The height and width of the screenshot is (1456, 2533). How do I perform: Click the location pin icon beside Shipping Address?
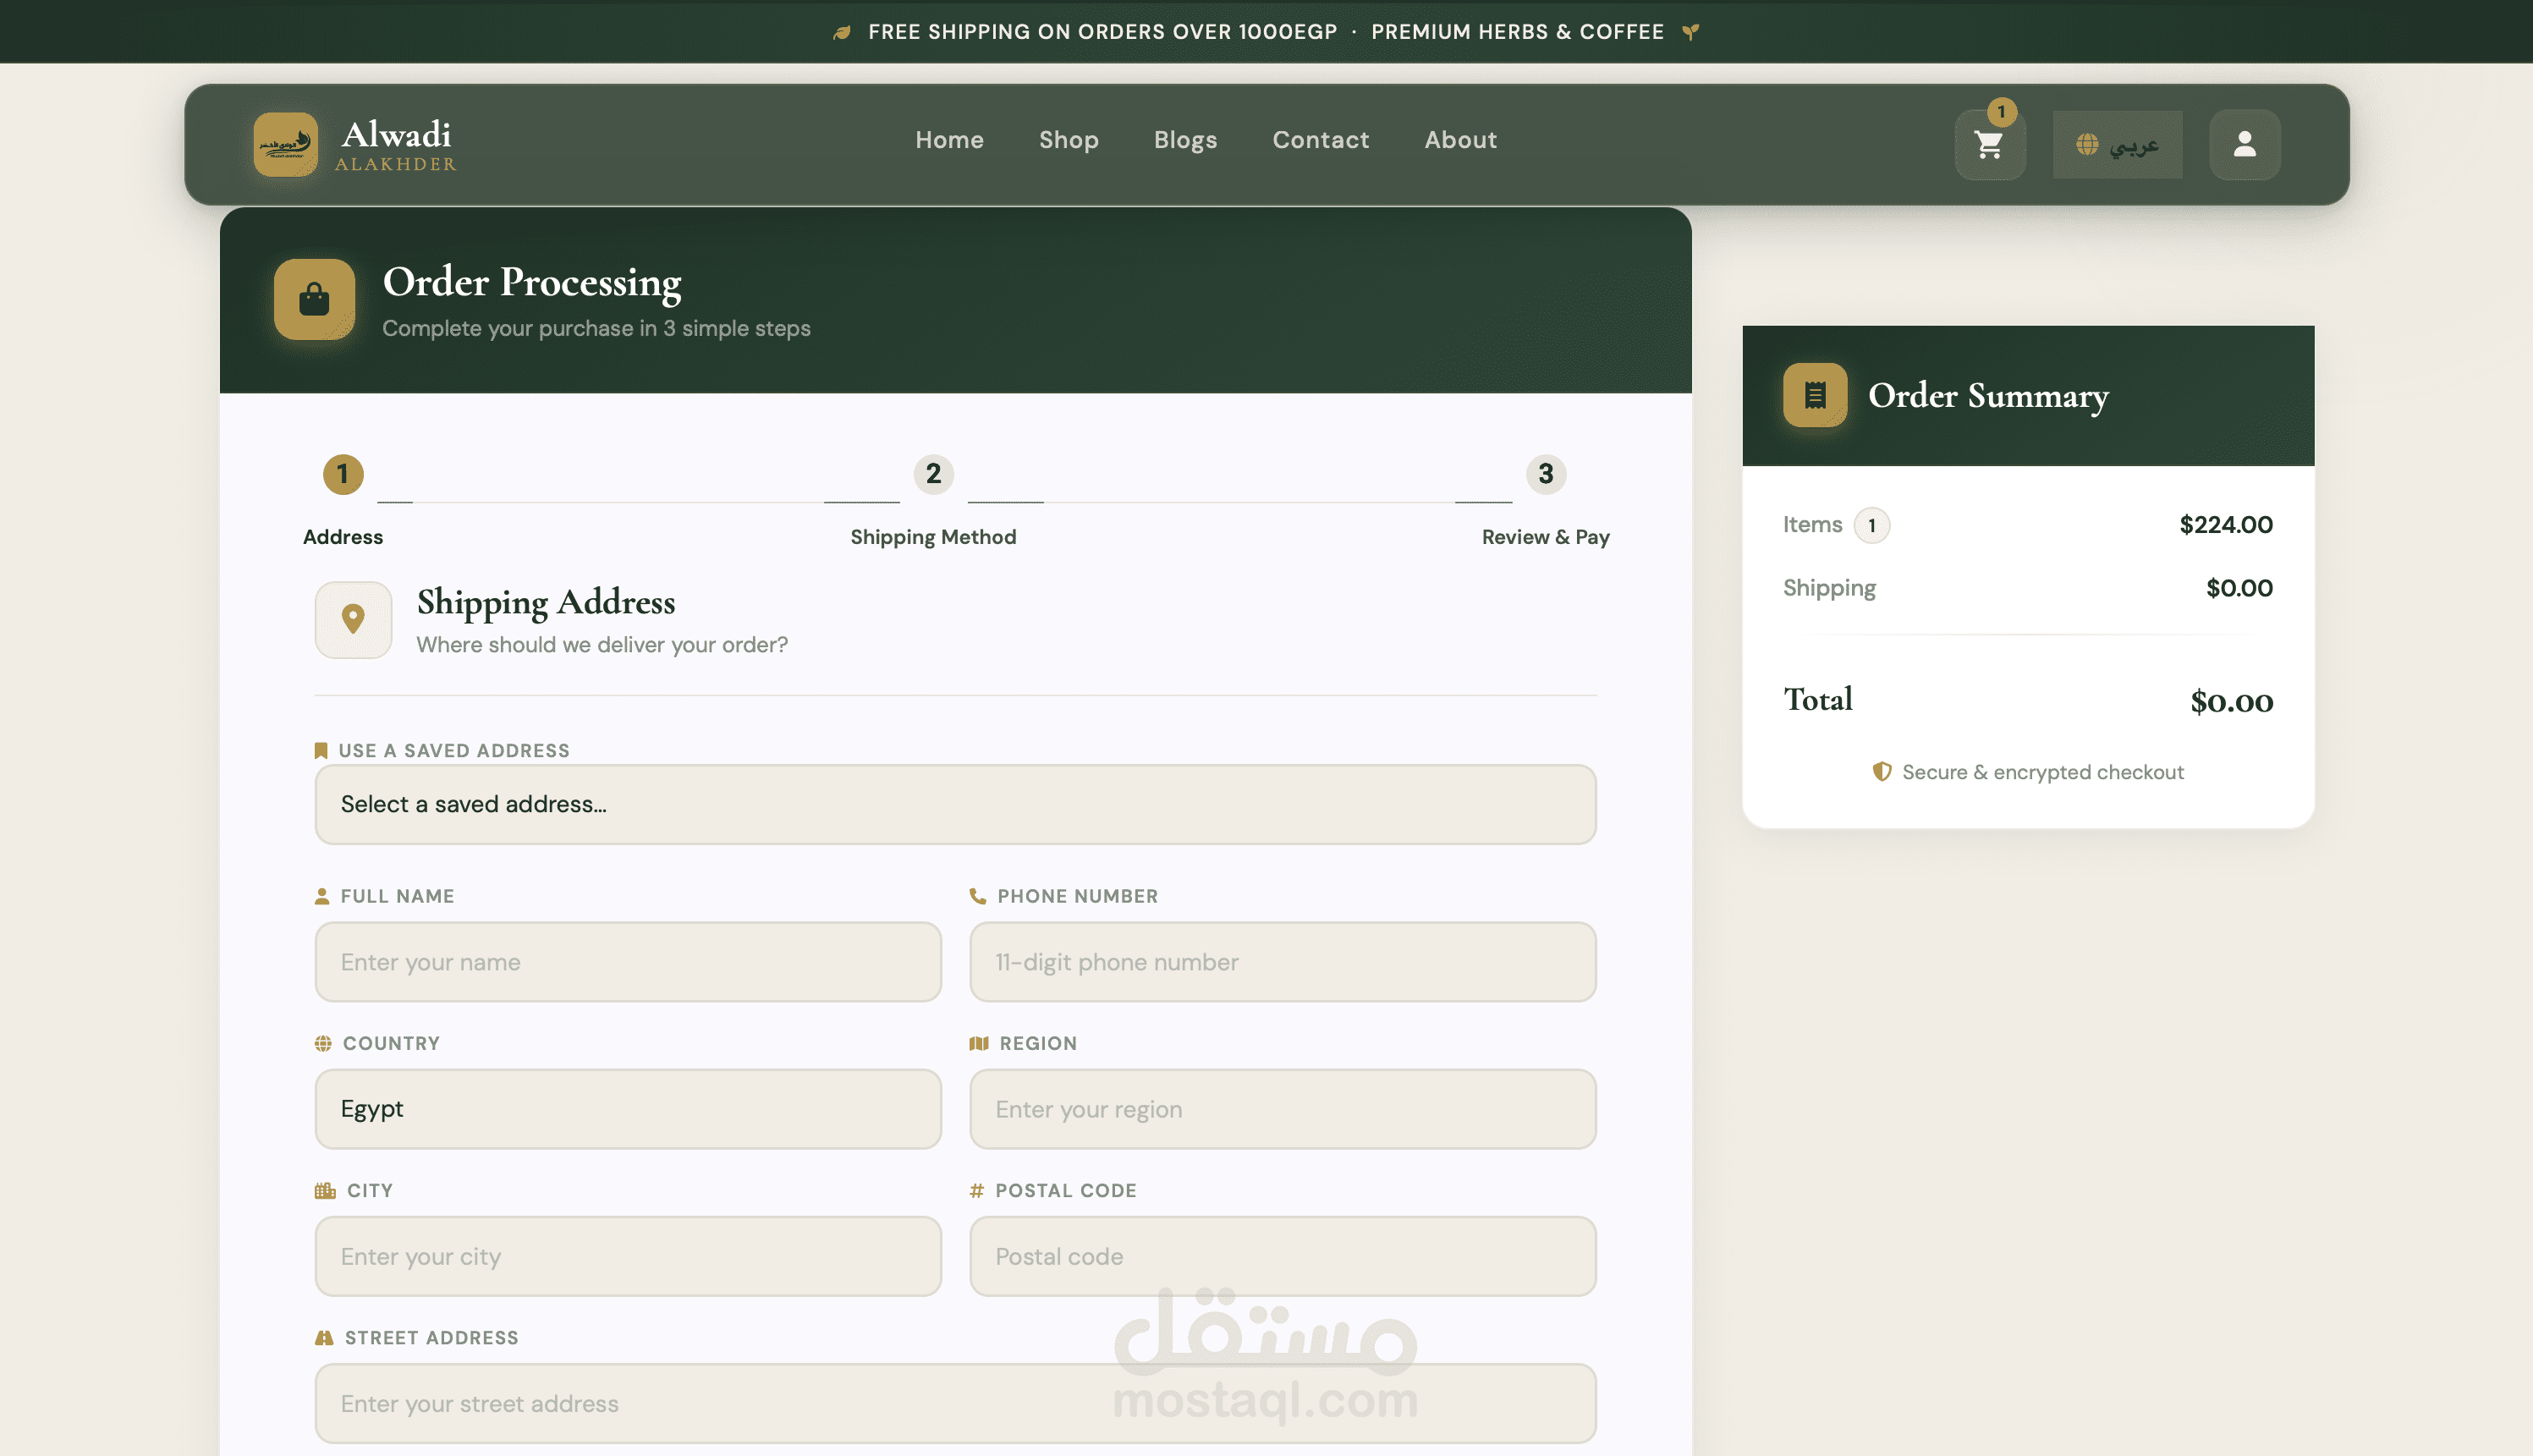tap(353, 620)
